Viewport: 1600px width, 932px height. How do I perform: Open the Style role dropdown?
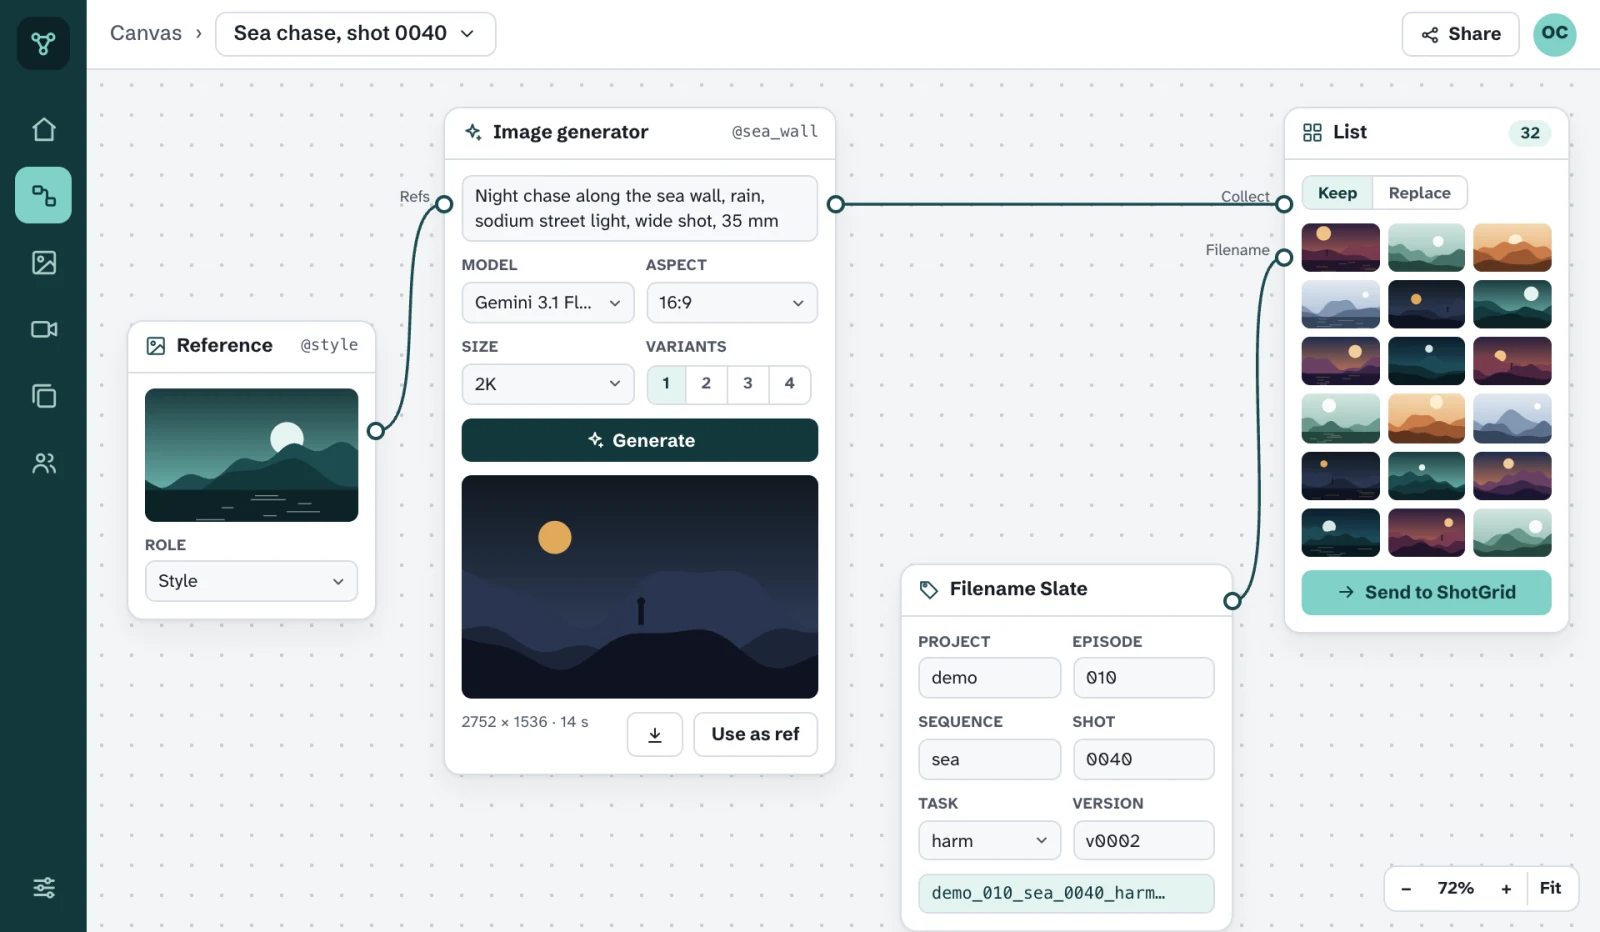pyautogui.click(x=251, y=581)
